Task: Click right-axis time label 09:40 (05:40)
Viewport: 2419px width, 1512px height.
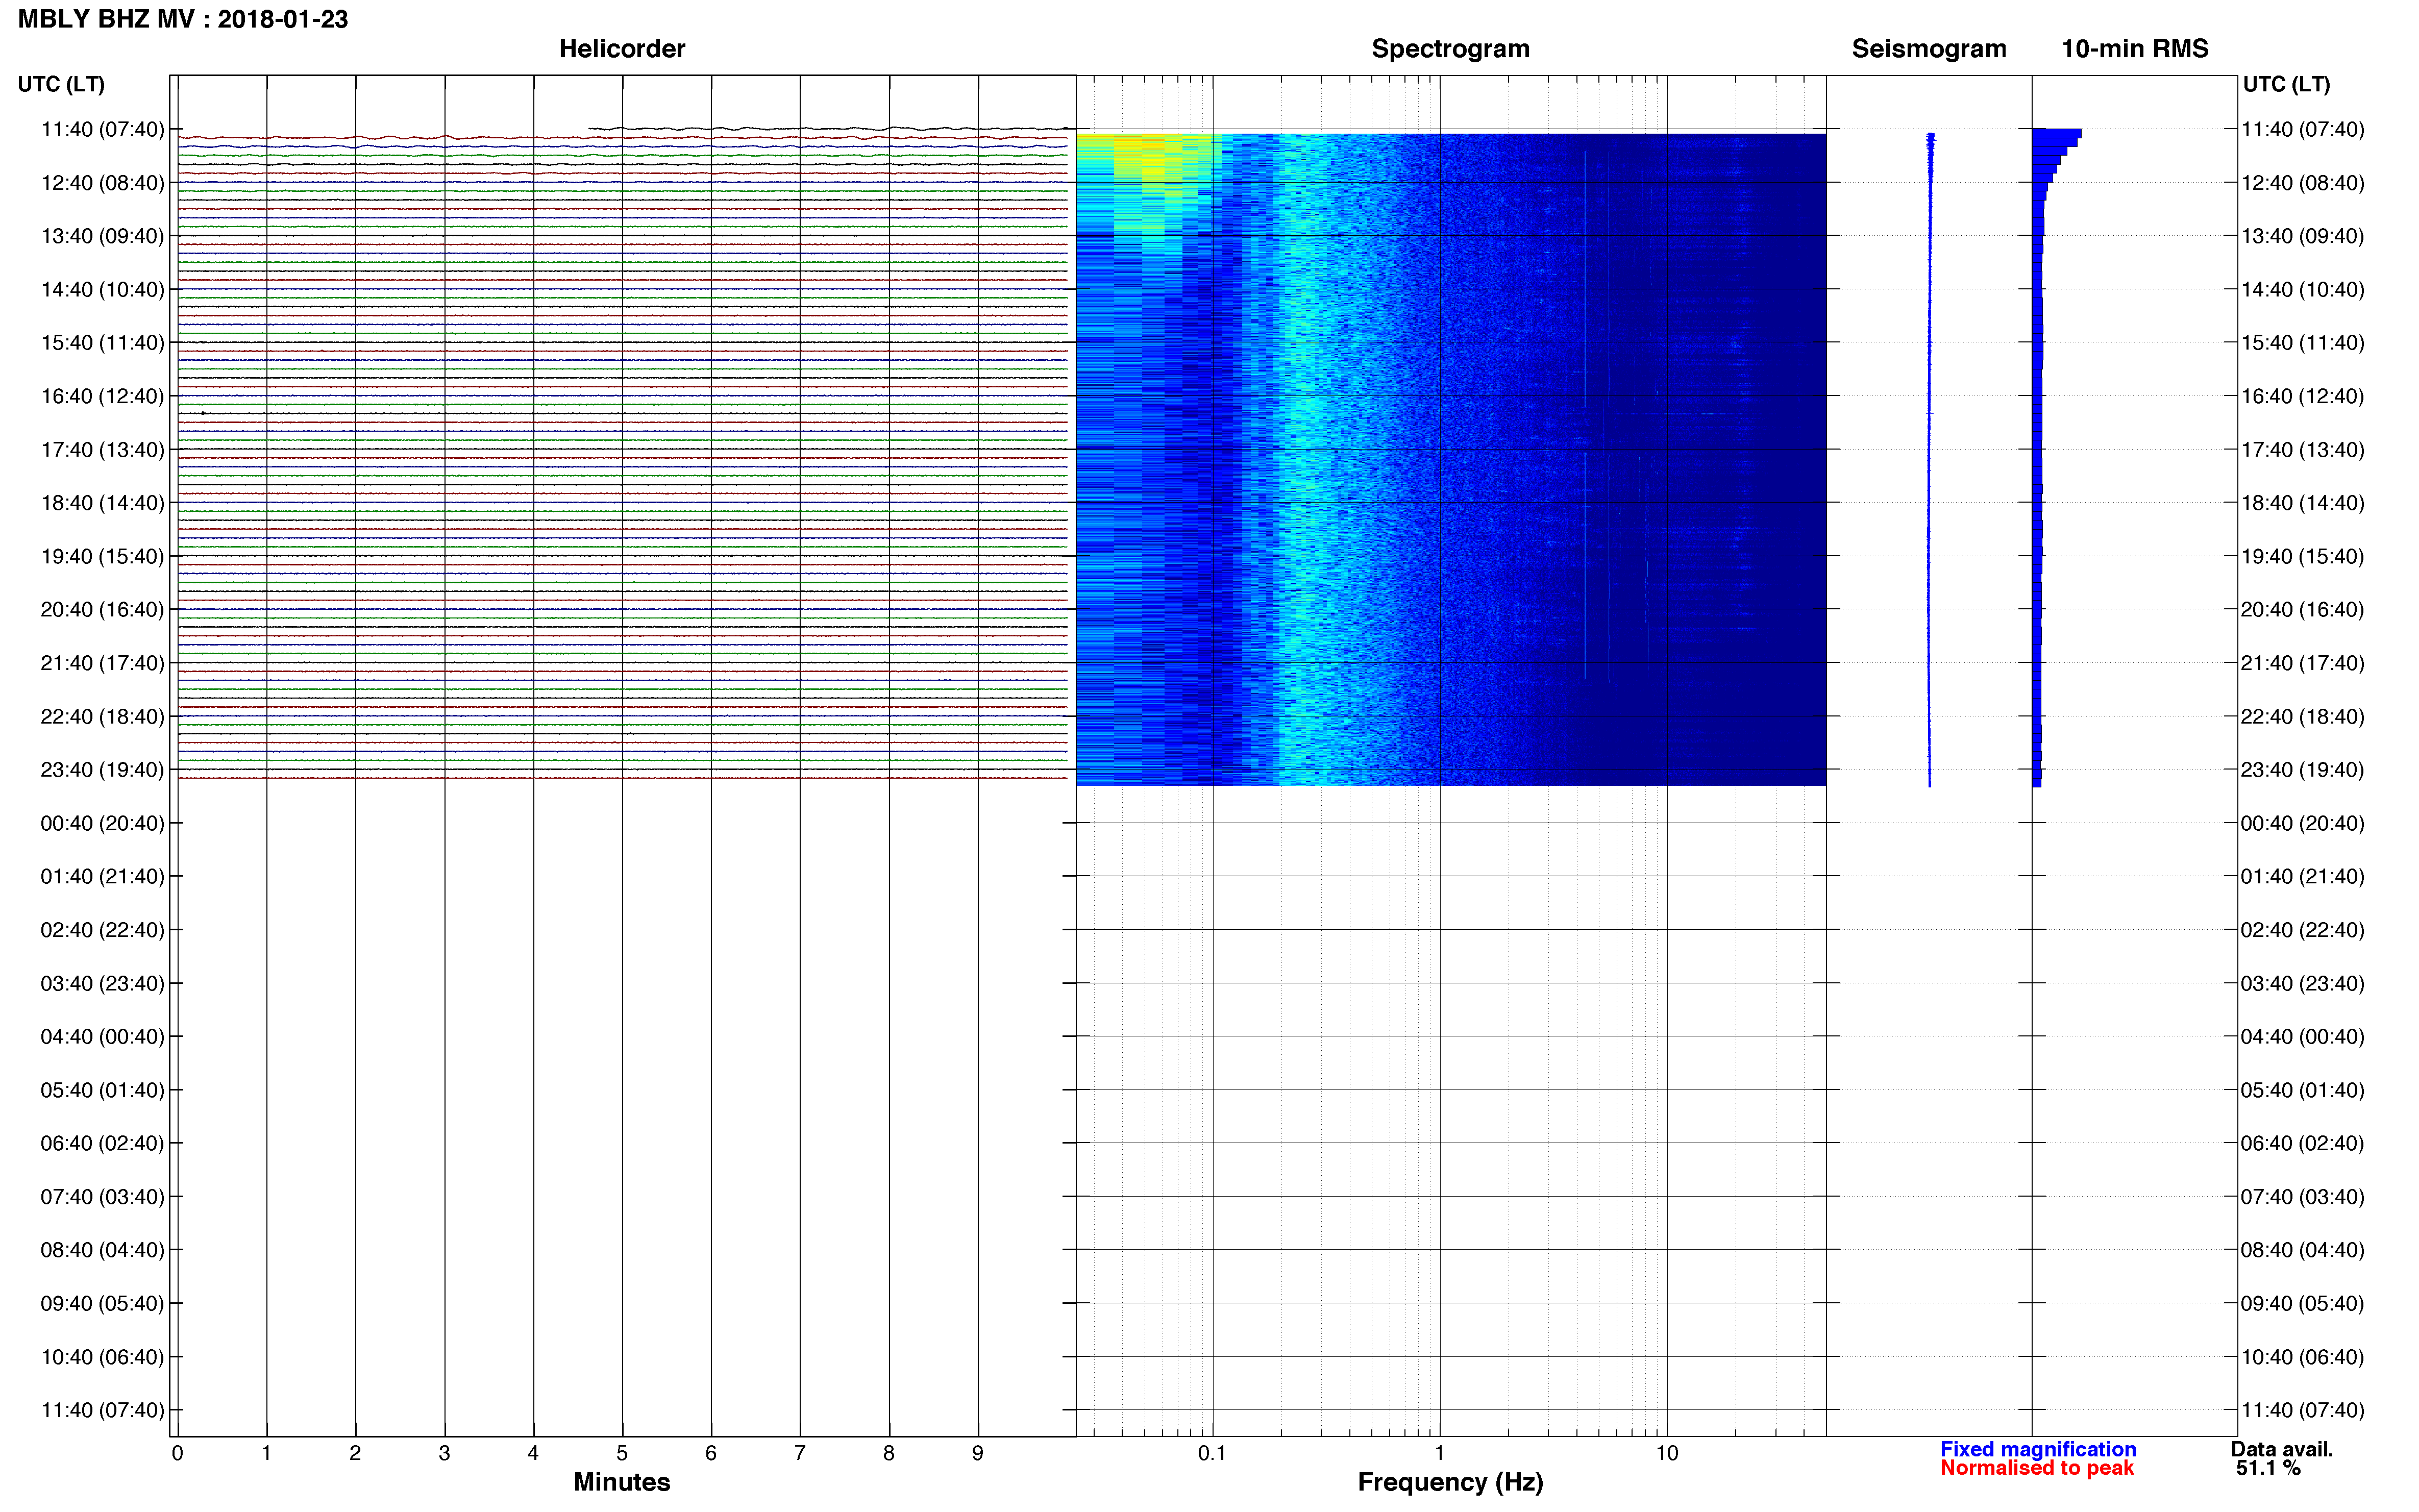Action: (2302, 1303)
